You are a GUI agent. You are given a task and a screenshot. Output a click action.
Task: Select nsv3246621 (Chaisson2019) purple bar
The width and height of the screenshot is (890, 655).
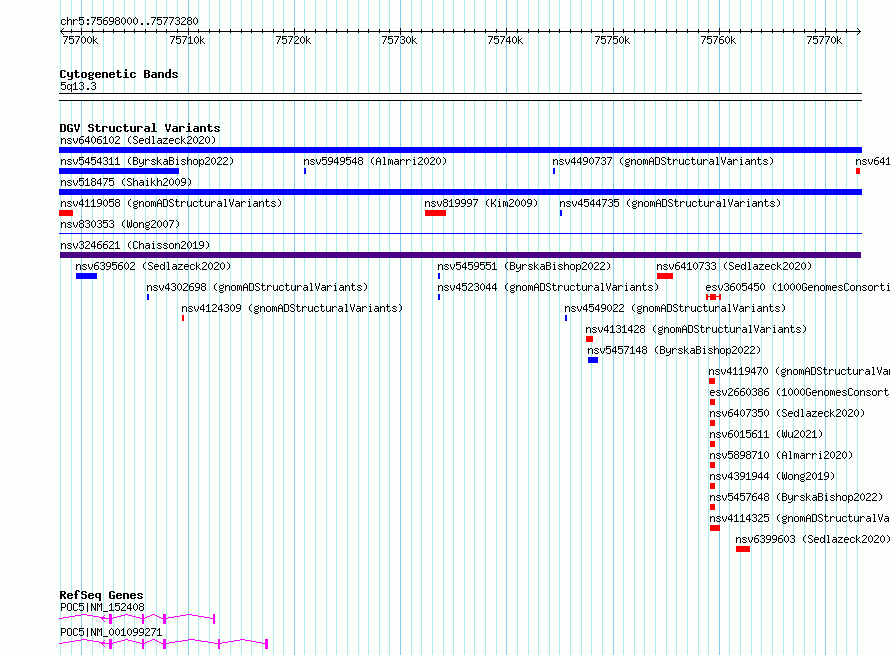(x=460, y=255)
